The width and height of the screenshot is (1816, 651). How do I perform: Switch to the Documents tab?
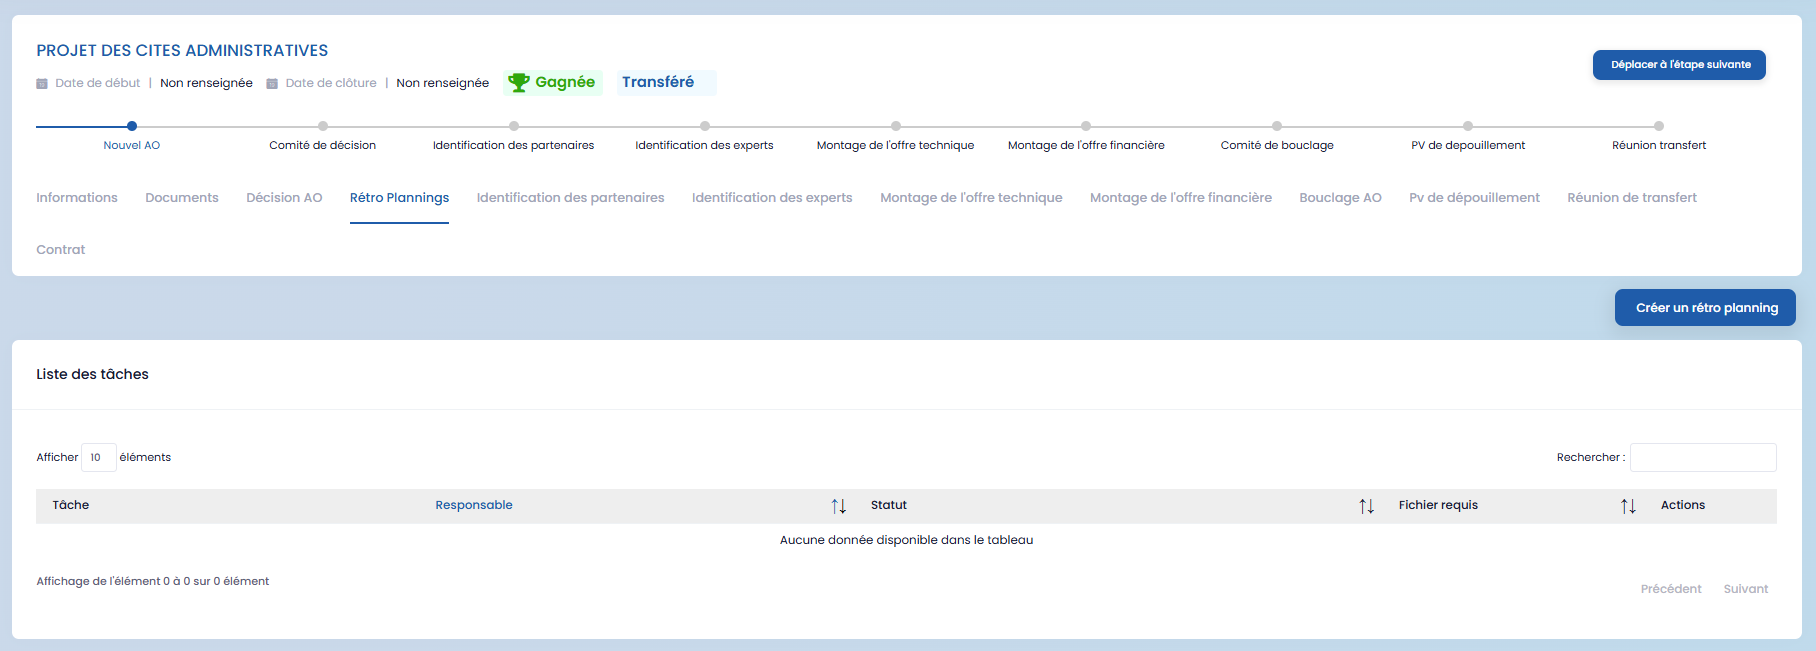tap(182, 198)
